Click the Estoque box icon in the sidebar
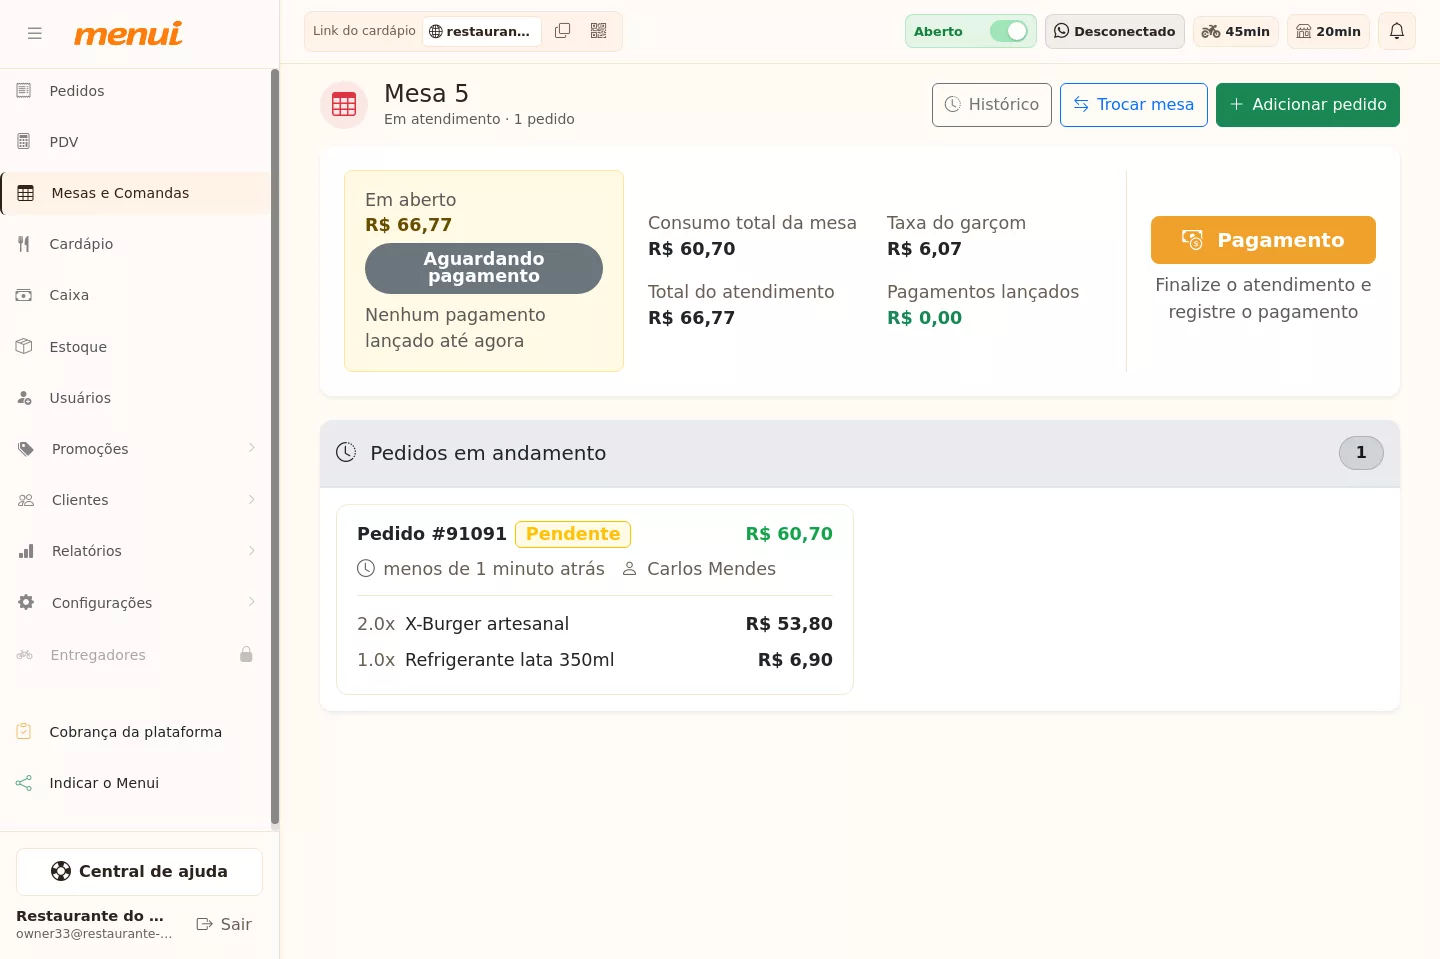This screenshot has height=959, width=1440. tap(24, 346)
